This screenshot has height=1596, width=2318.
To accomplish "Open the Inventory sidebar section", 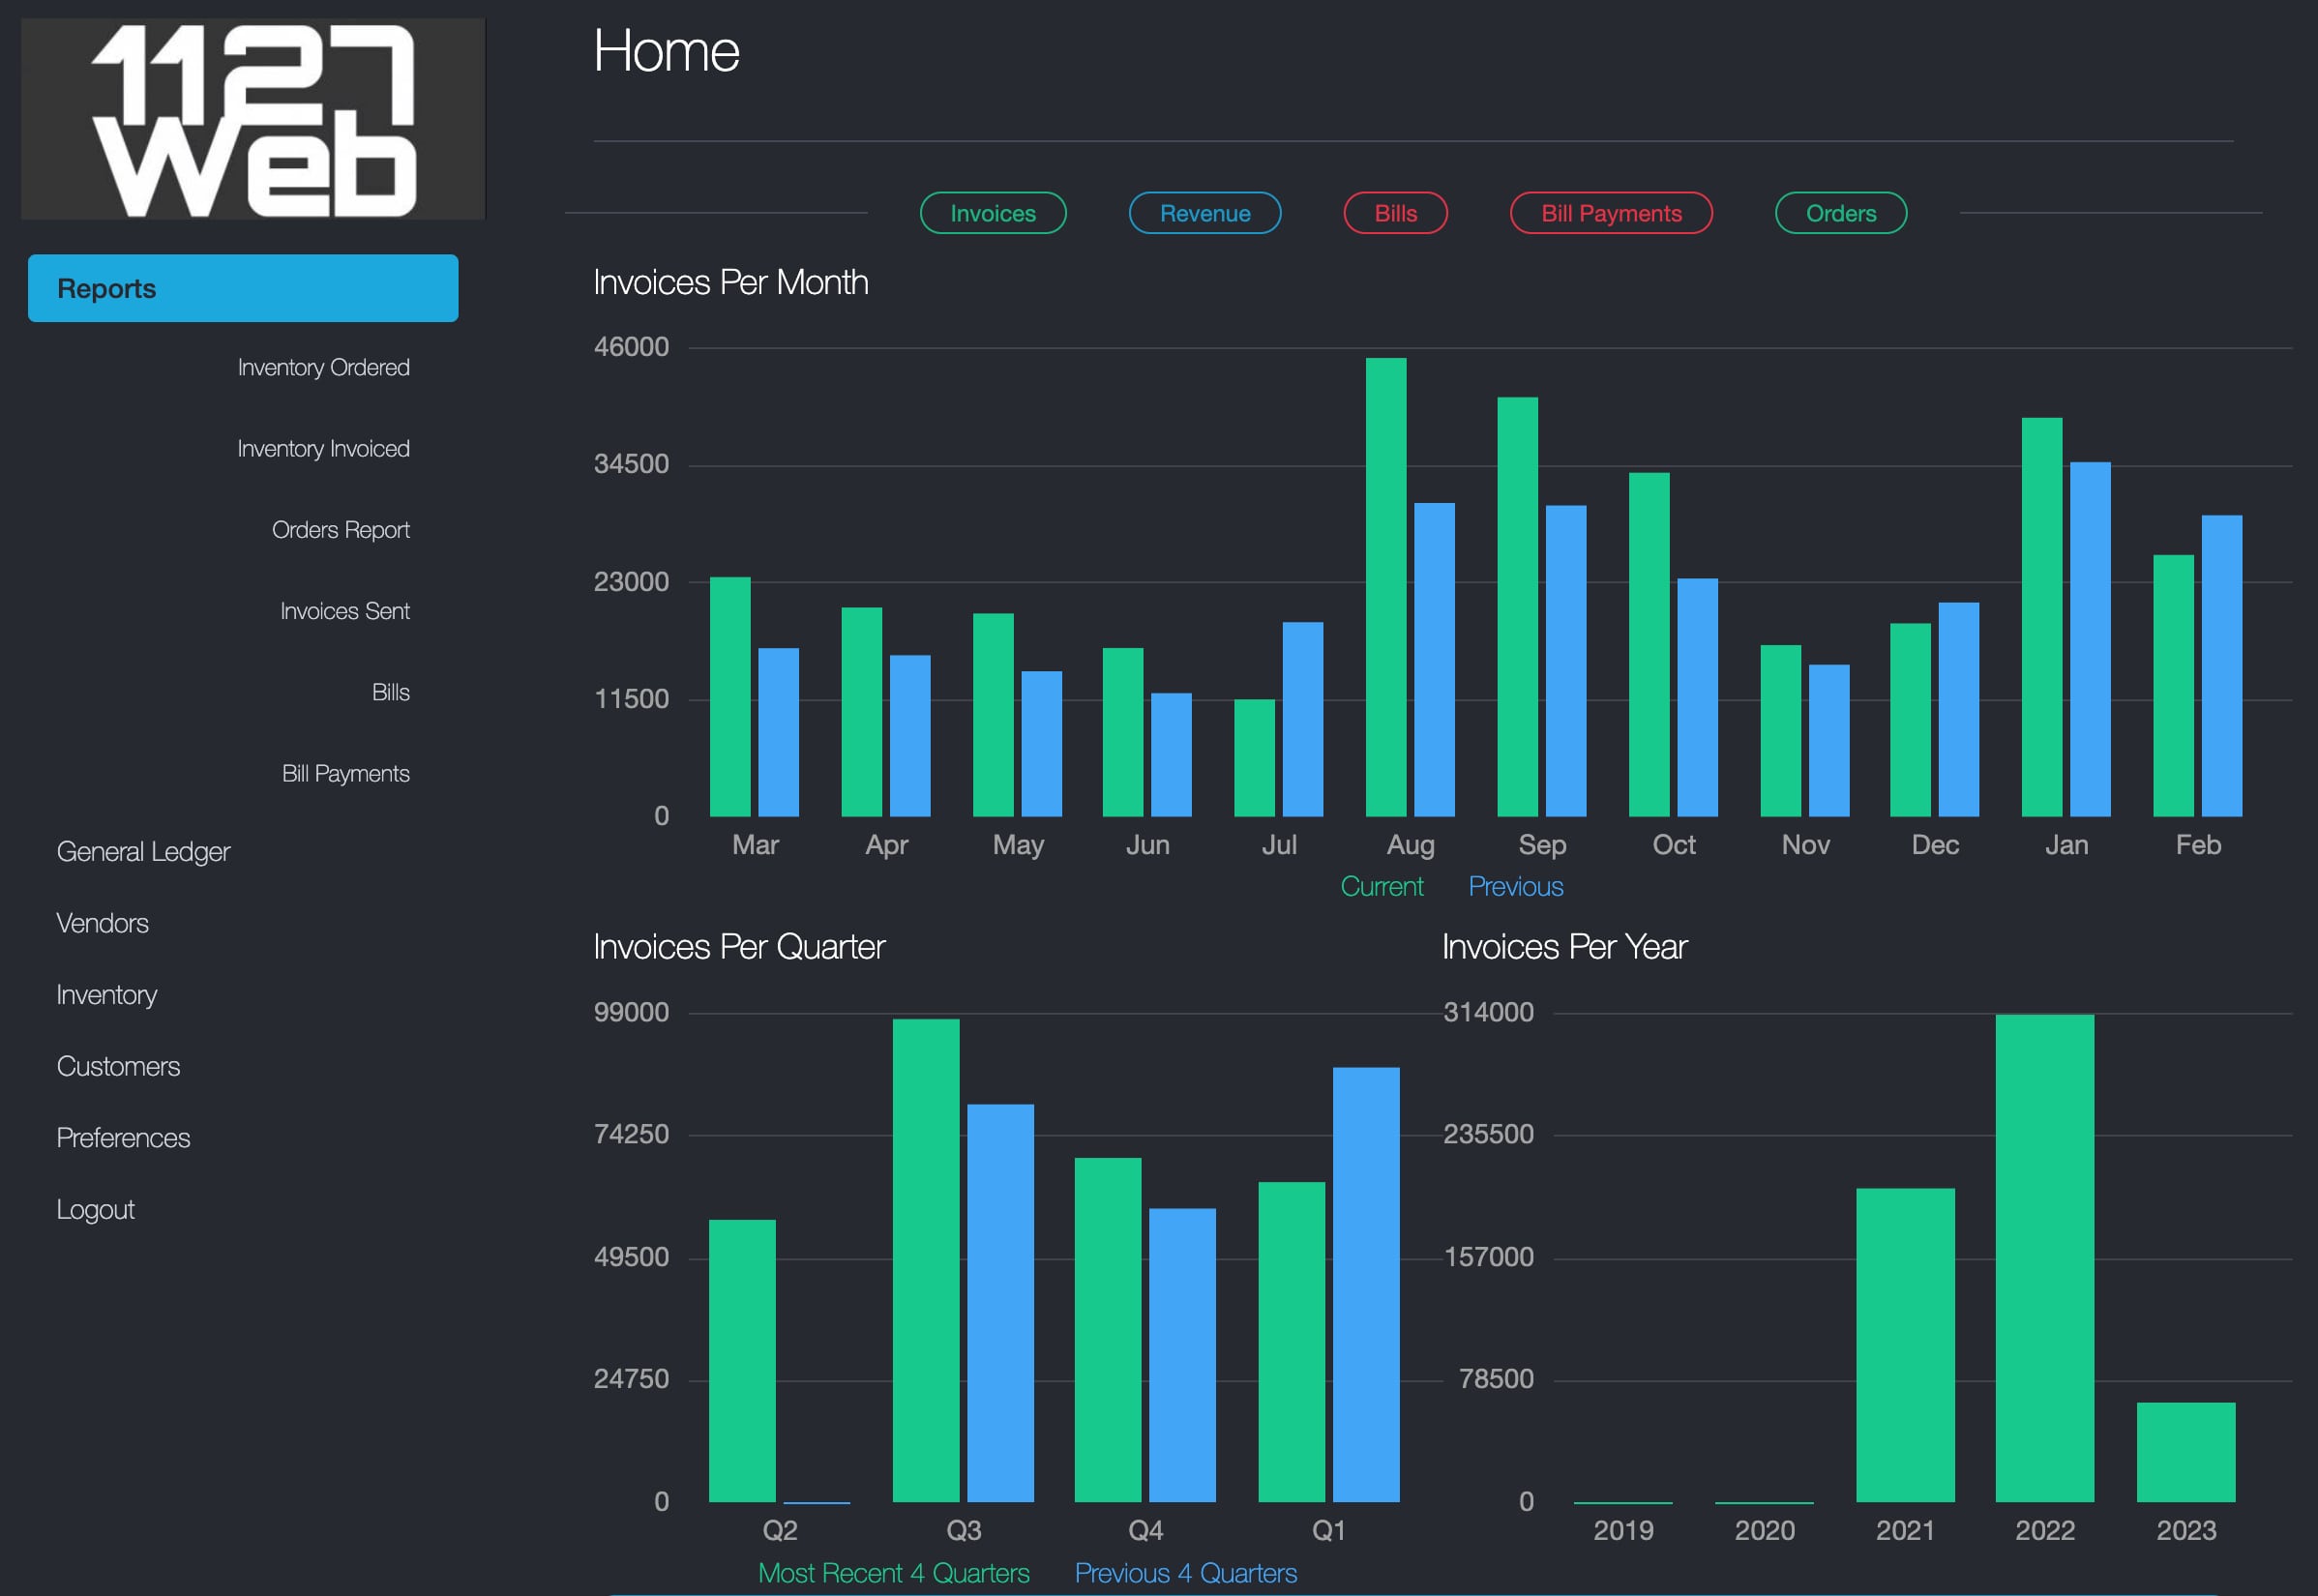I will [107, 994].
